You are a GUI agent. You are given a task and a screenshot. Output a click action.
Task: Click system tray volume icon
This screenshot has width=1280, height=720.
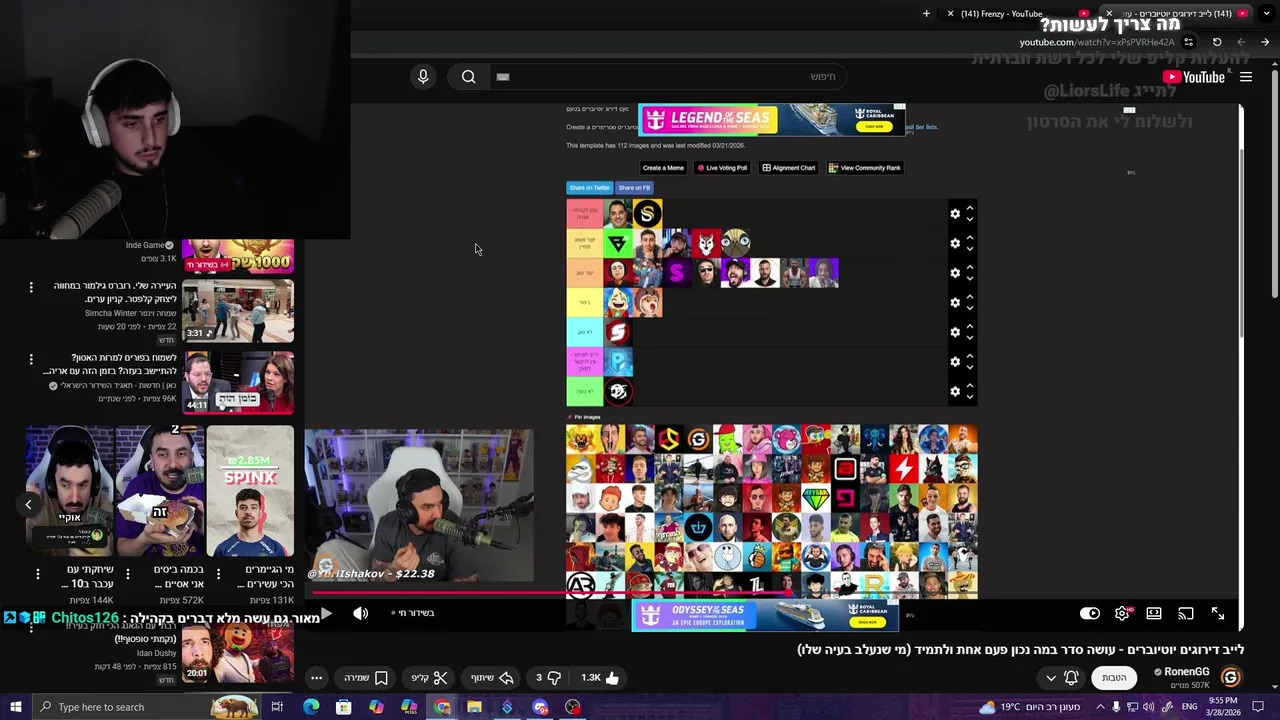tap(1149, 707)
